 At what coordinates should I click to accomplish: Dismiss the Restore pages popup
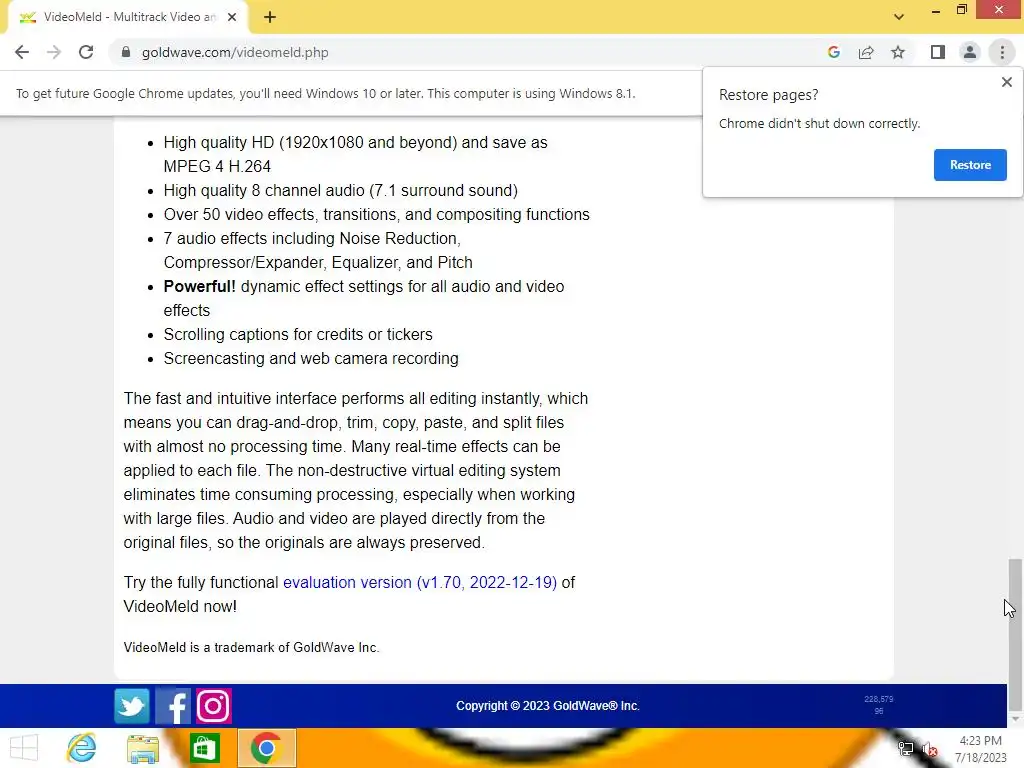click(1006, 82)
